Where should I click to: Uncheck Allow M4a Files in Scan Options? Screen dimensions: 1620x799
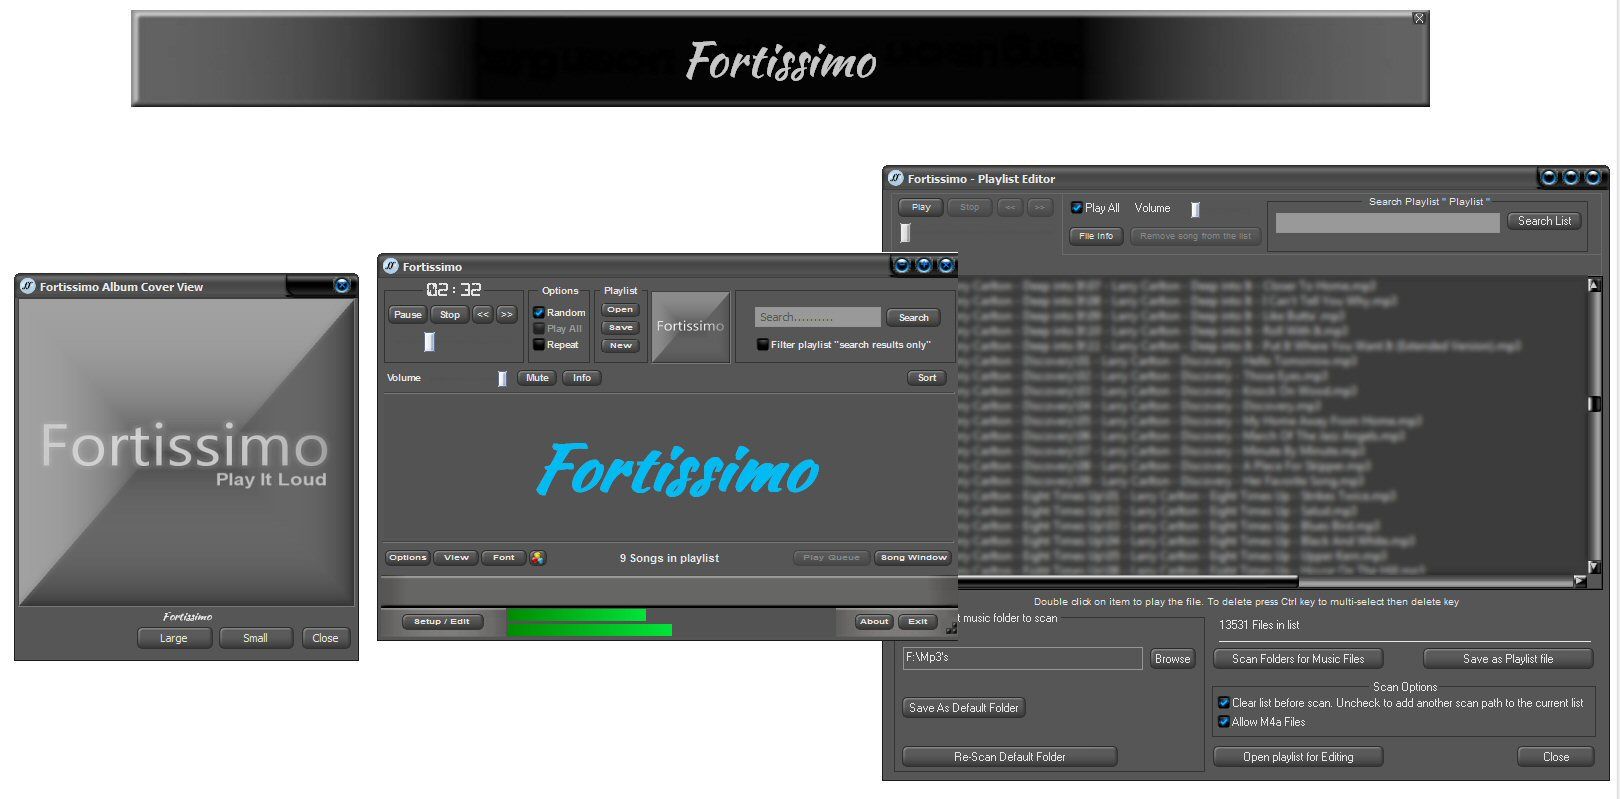(x=1223, y=722)
